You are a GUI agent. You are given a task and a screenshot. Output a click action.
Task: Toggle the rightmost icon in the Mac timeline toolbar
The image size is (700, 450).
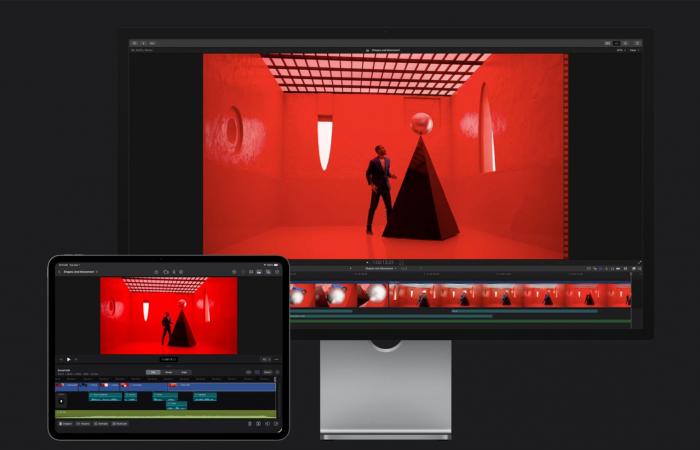[x=638, y=268]
